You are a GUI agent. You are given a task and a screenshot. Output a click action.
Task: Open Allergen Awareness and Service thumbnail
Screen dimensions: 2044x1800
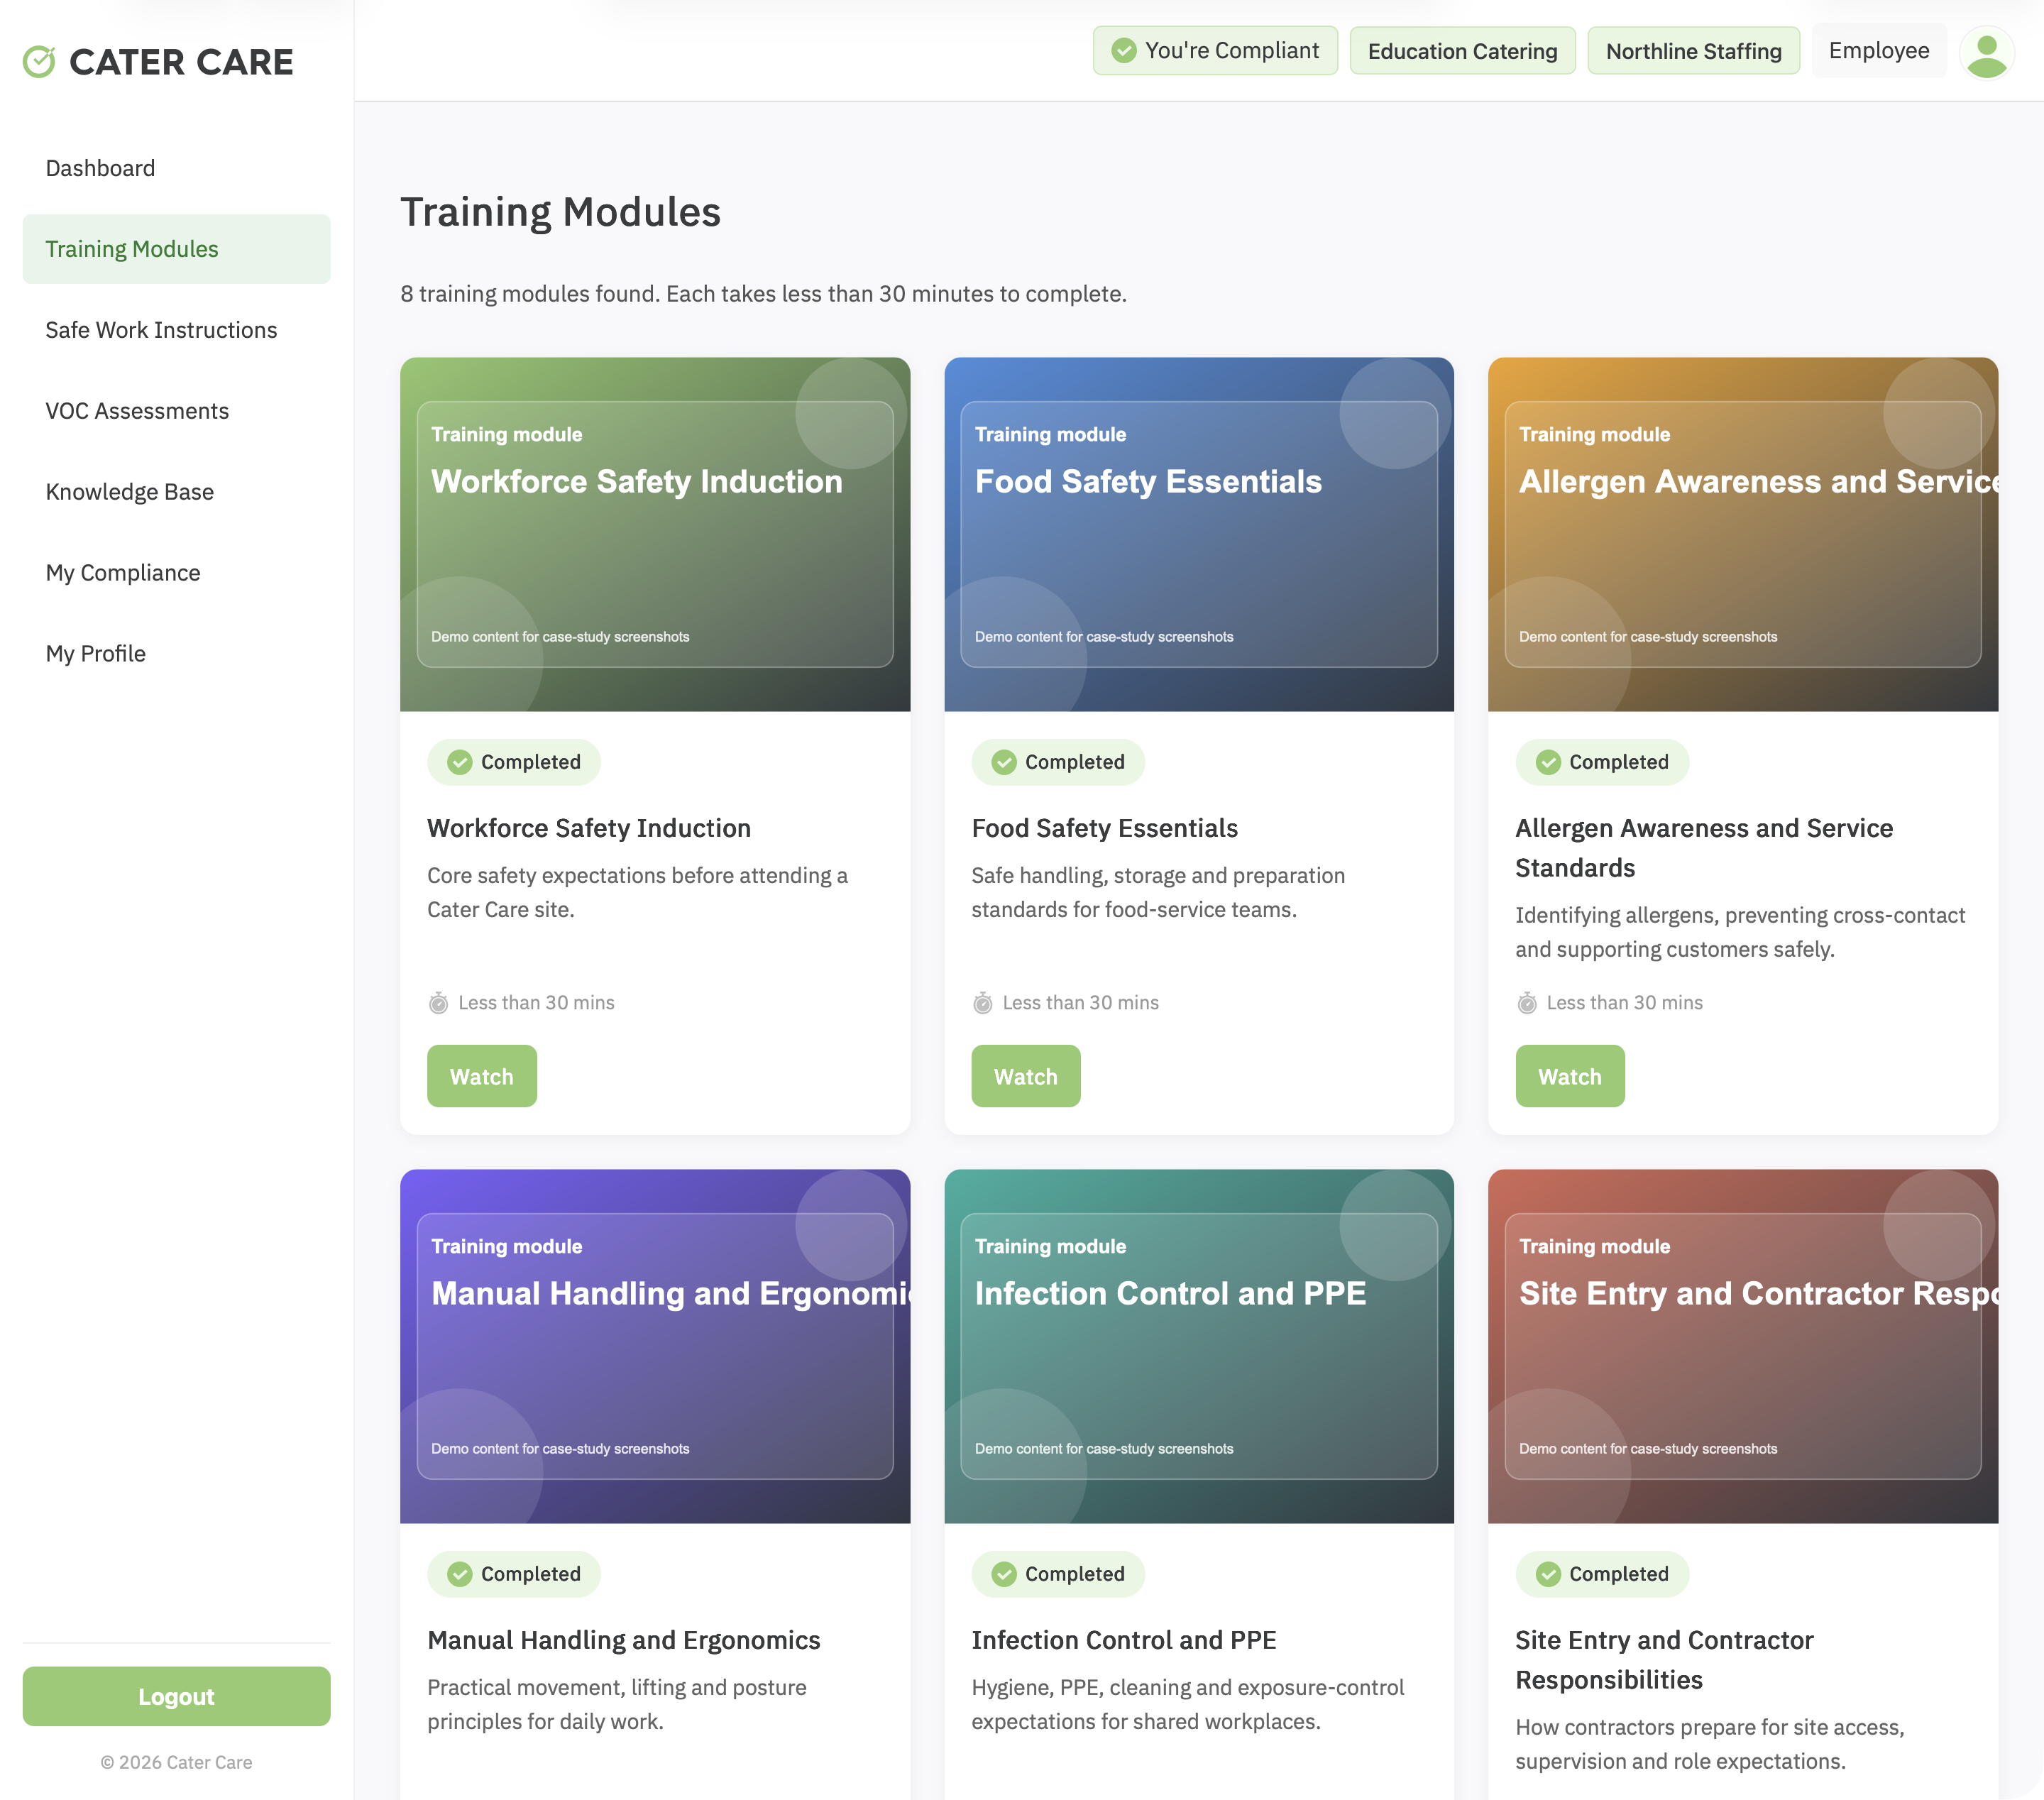click(1743, 534)
